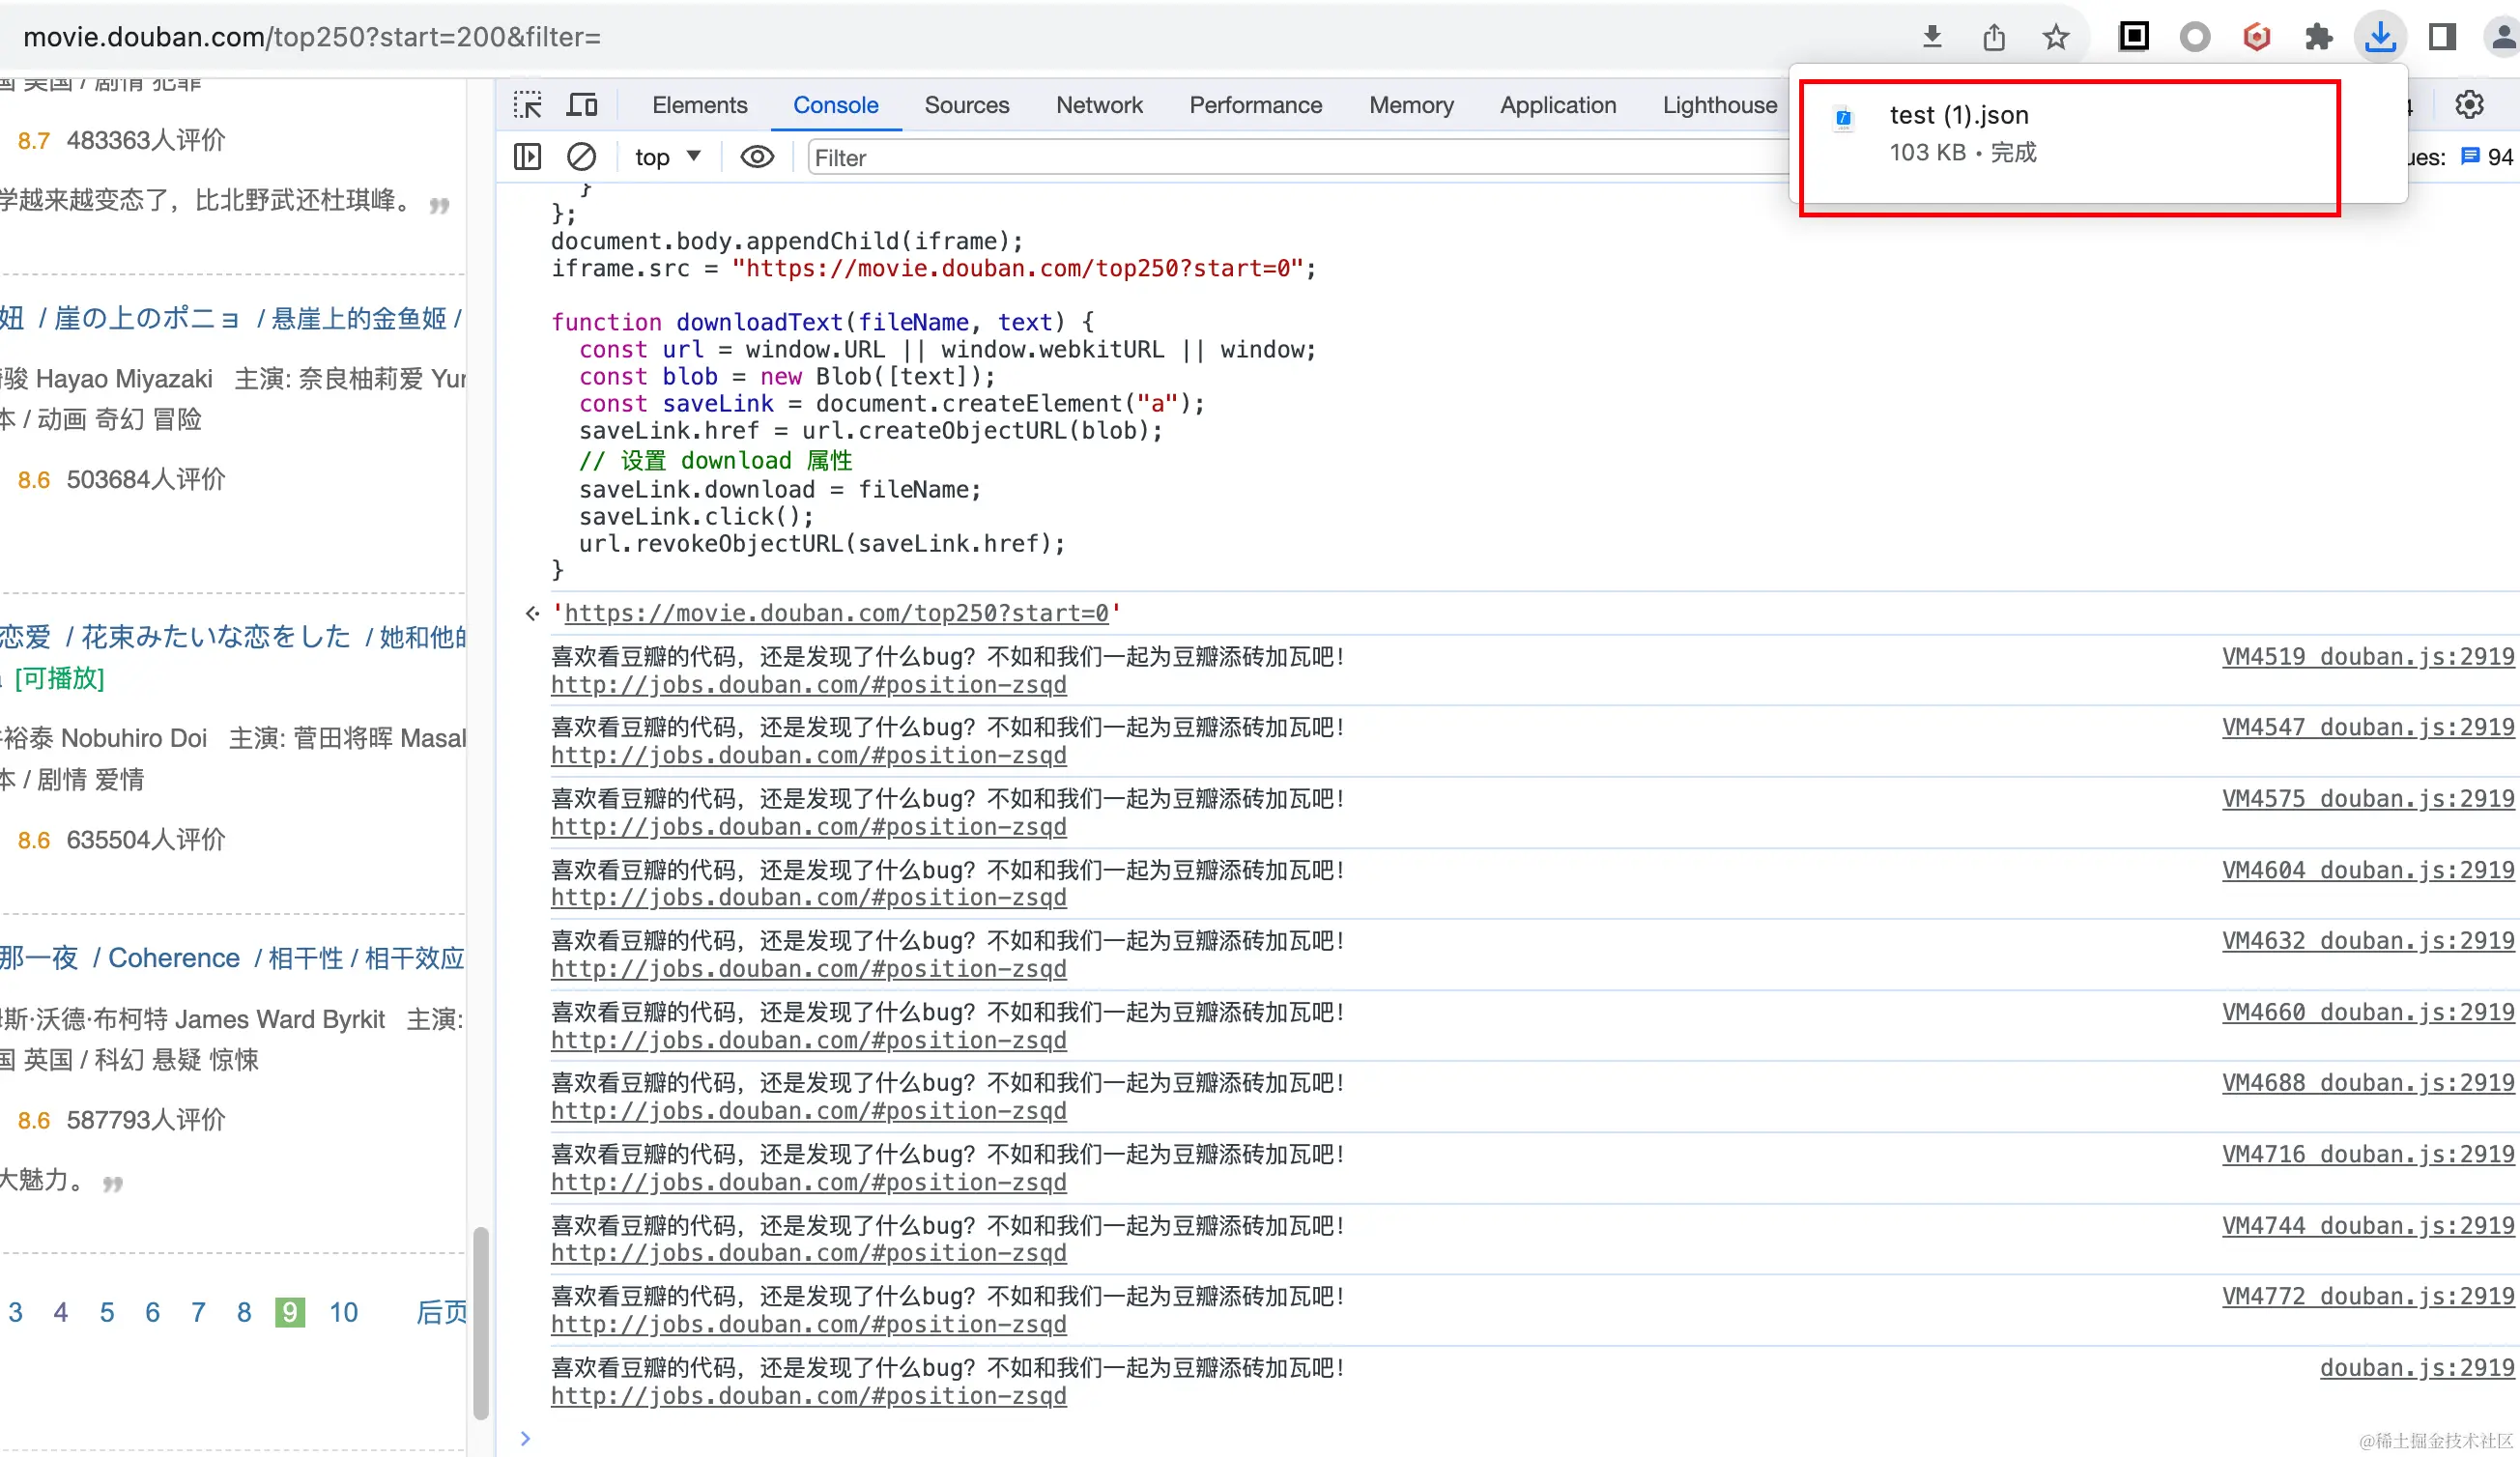Open the VM4575 douban.js:2919 source link

pyautogui.click(x=2368, y=799)
